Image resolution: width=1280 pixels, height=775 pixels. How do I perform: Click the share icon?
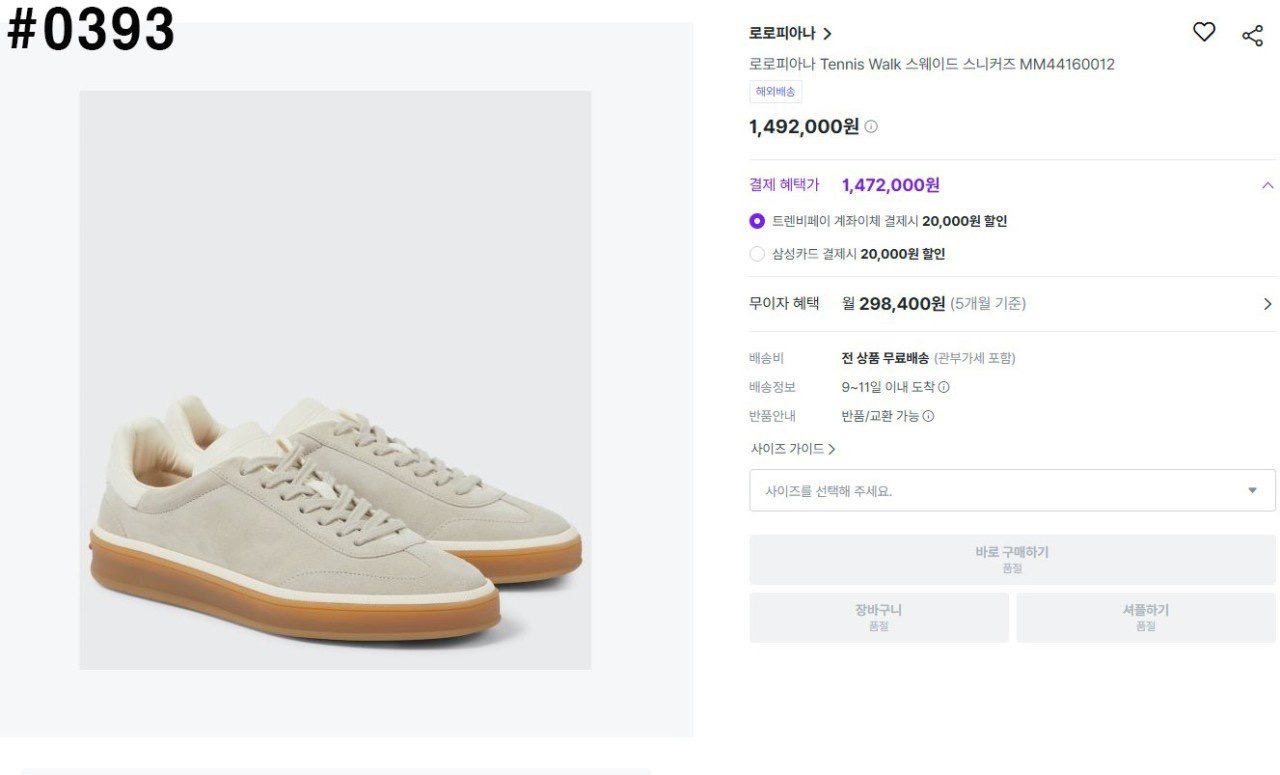click(x=1252, y=36)
